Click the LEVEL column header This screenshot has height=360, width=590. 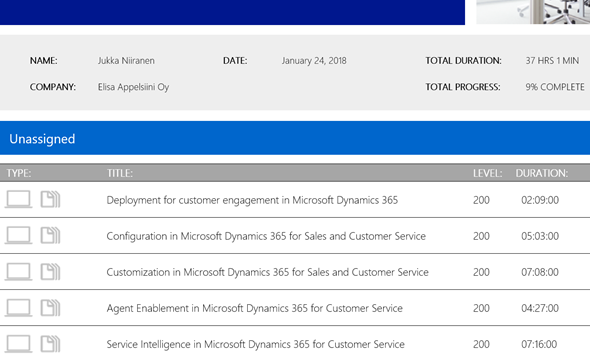487,173
